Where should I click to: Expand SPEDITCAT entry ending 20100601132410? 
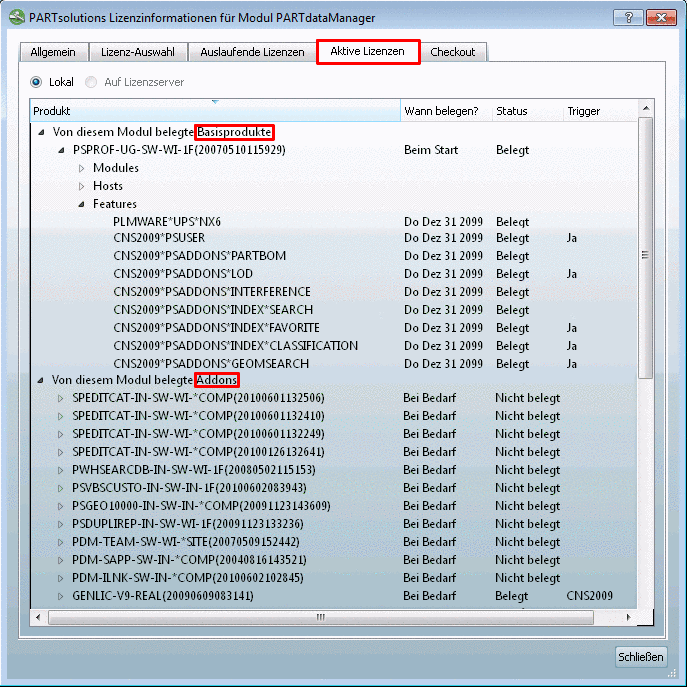pyautogui.click(x=60, y=416)
